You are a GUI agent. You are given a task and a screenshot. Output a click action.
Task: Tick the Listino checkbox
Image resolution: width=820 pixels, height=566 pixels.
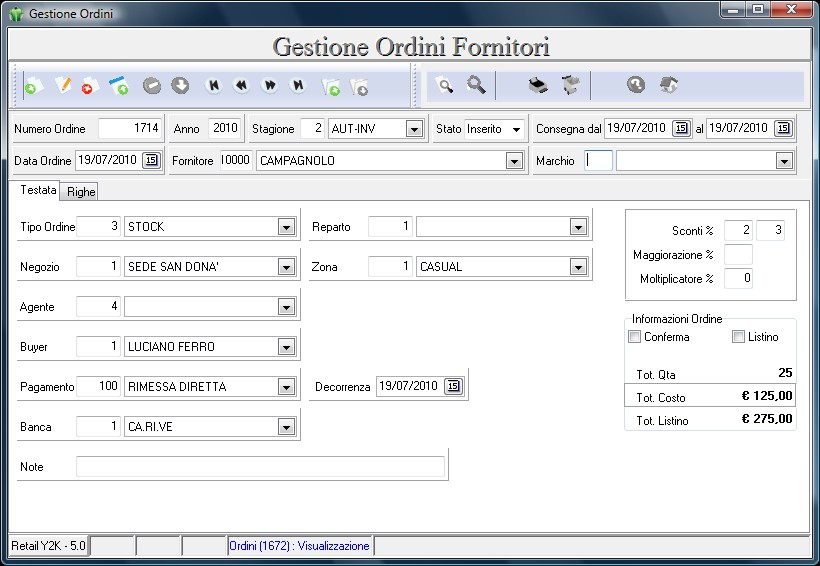[x=738, y=337]
